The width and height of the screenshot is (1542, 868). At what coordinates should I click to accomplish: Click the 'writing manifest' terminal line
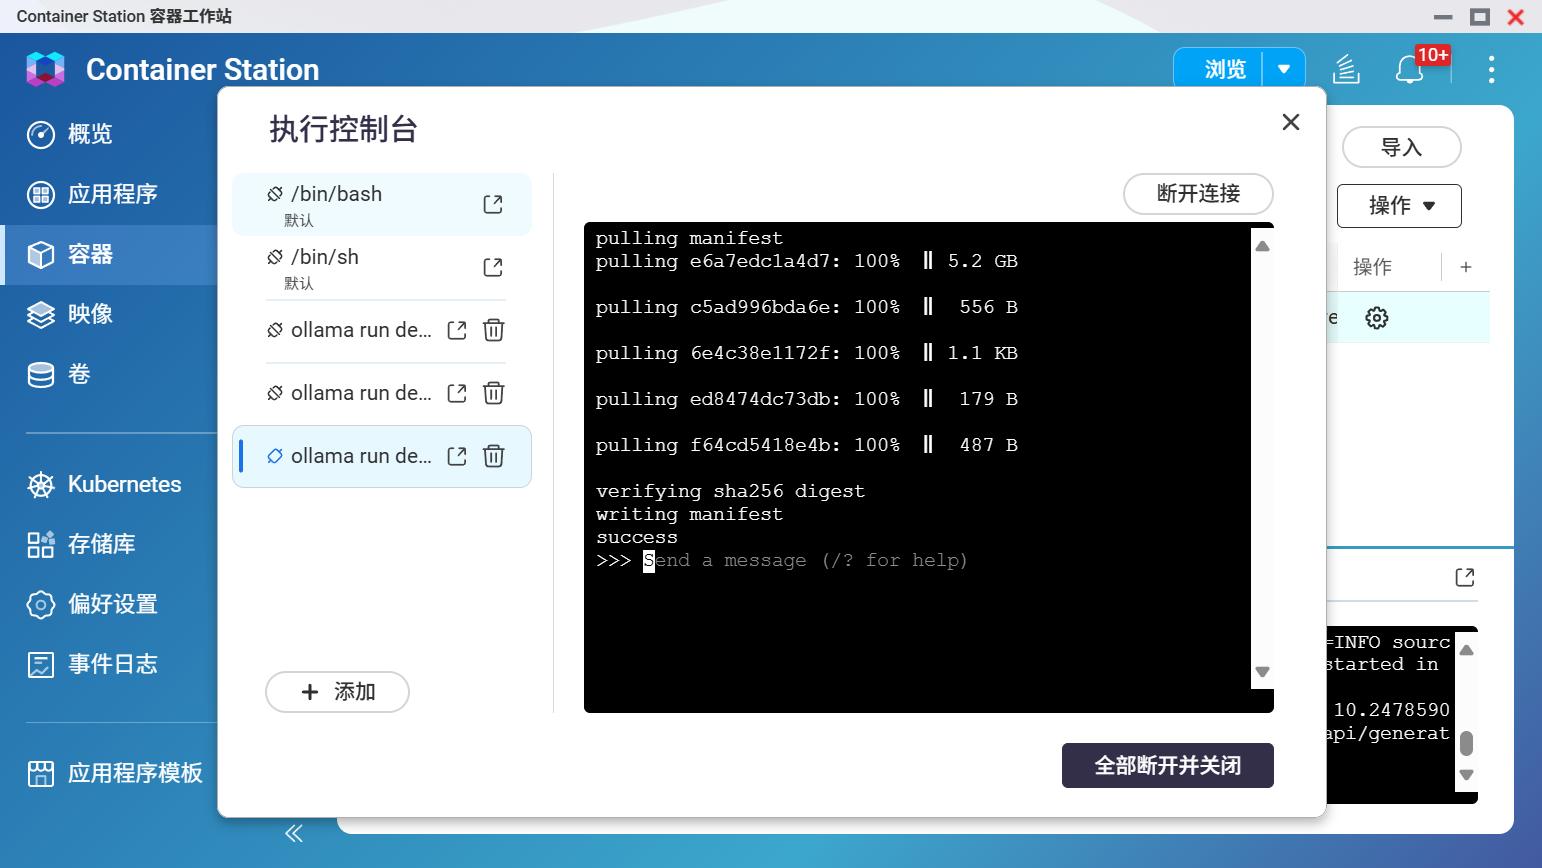point(689,514)
